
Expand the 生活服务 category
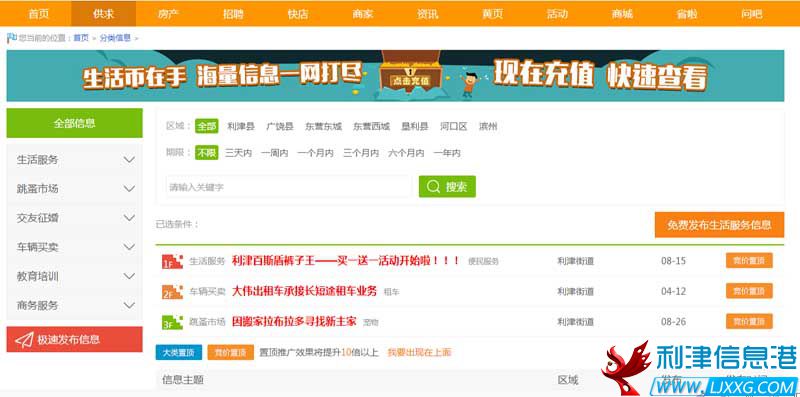[74, 160]
